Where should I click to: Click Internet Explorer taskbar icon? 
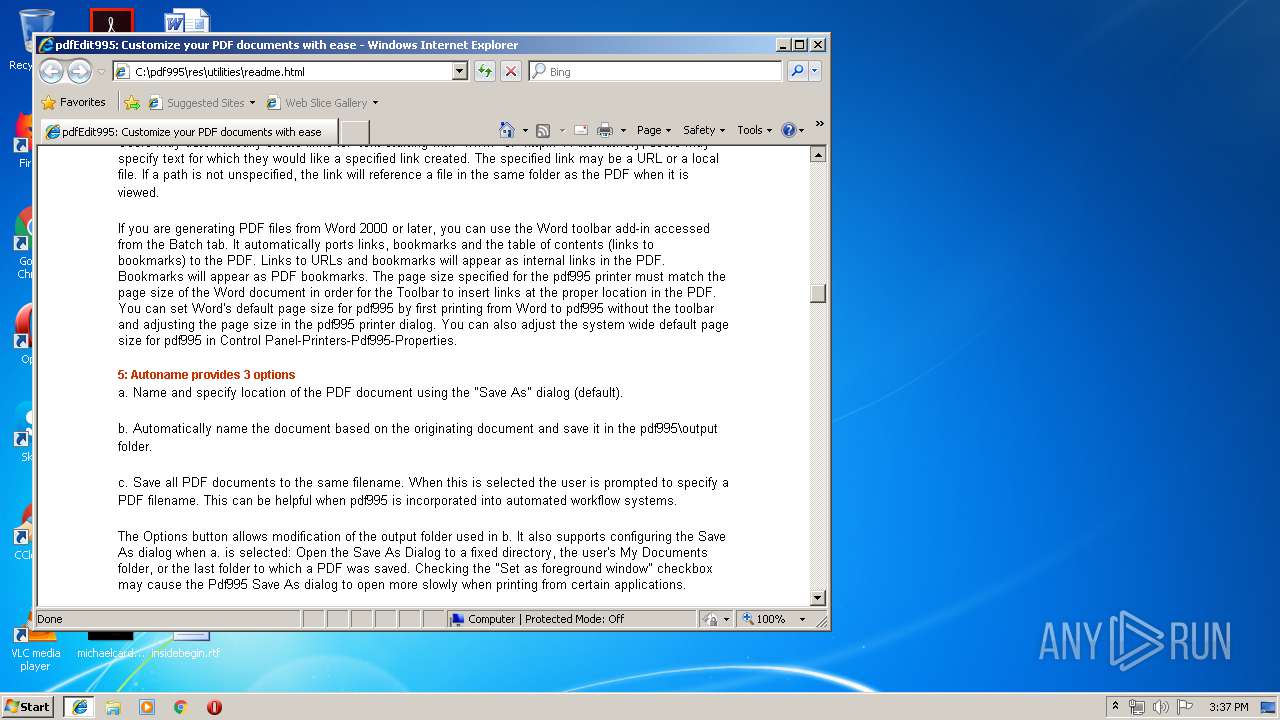point(80,706)
